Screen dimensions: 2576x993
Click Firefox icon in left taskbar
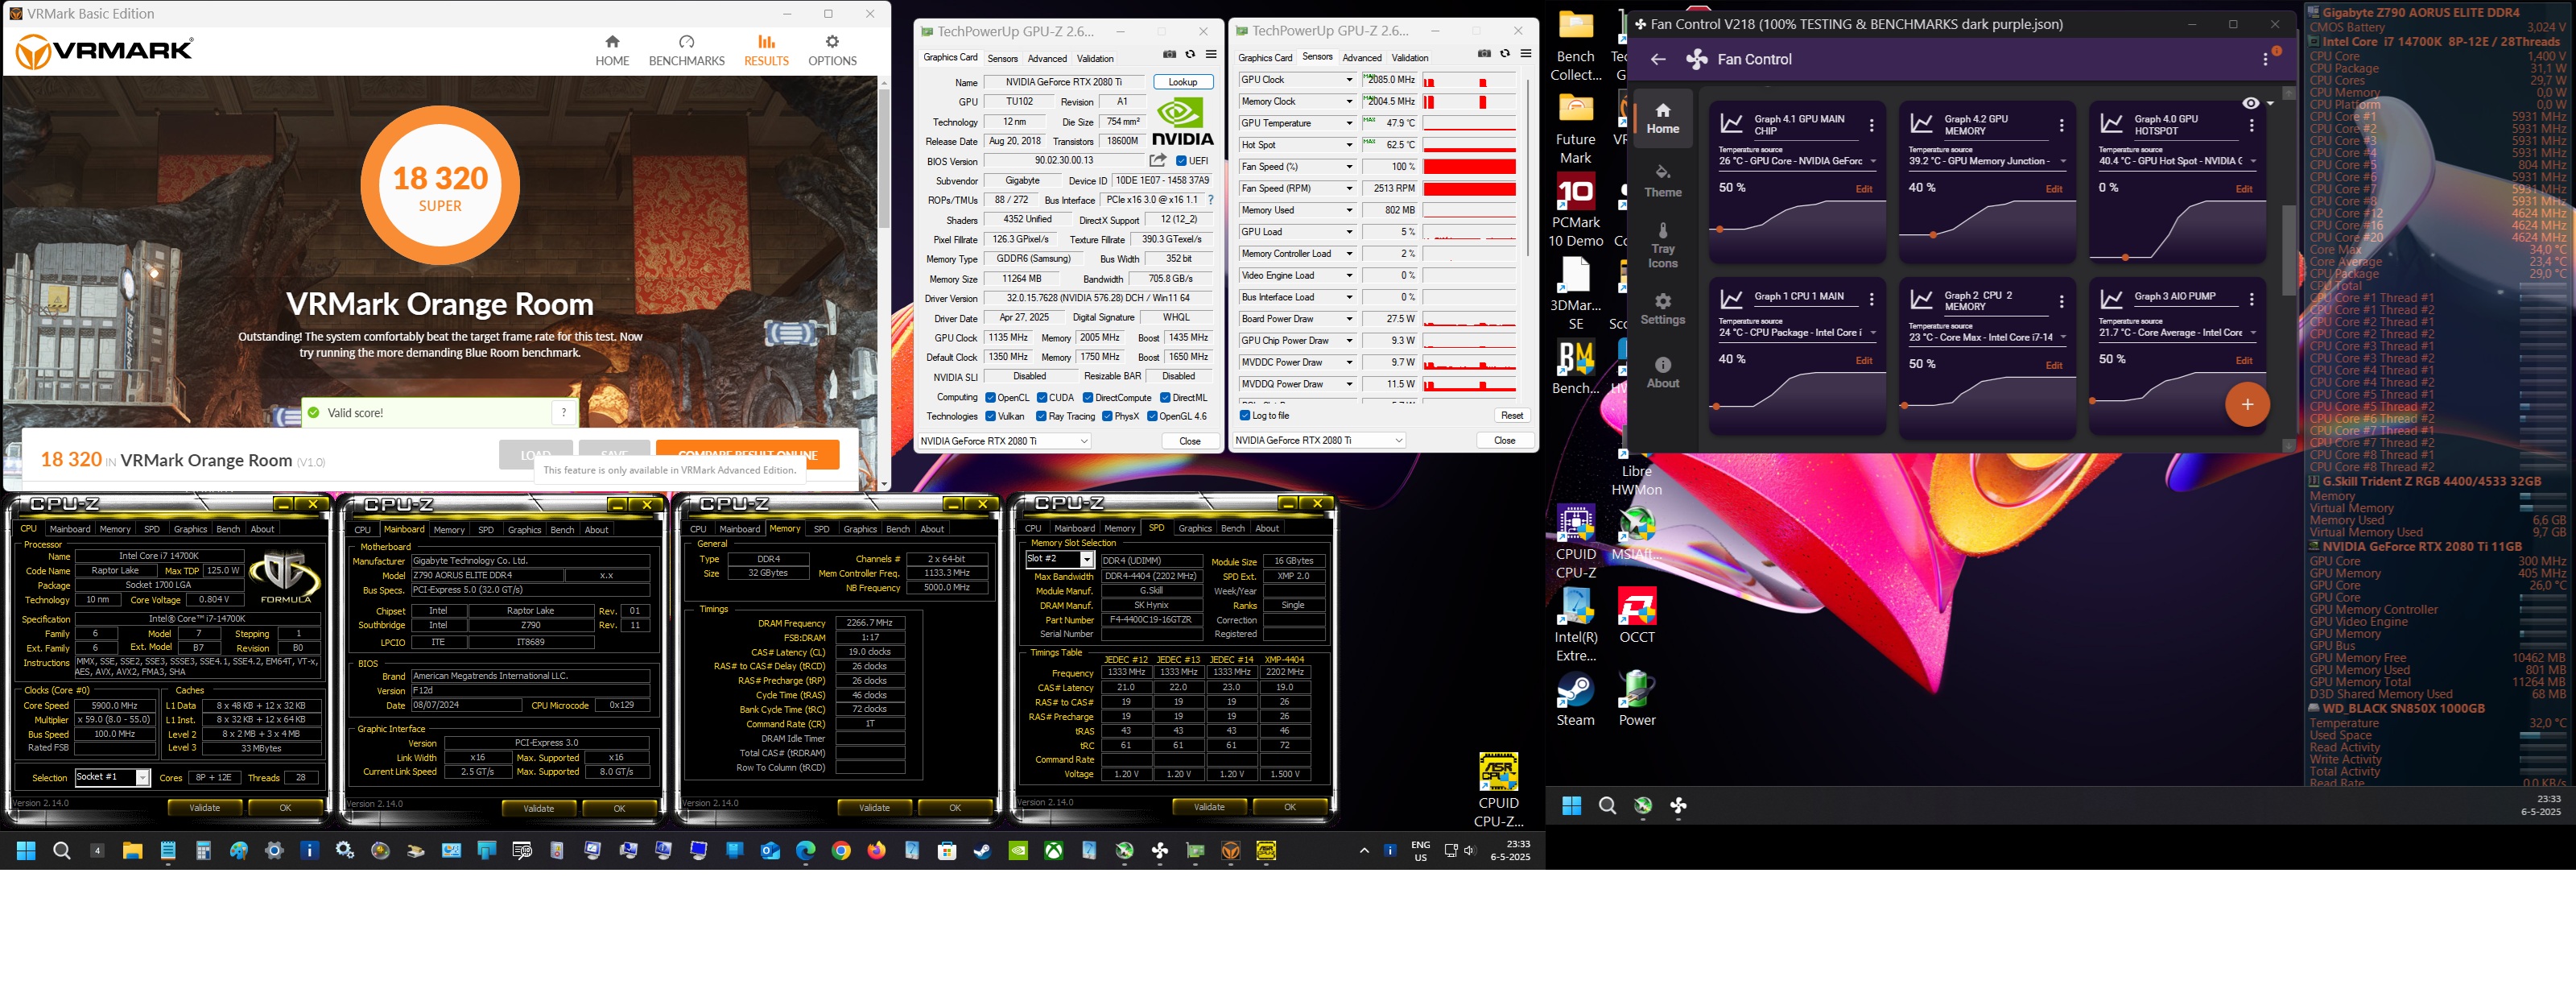coord(877,851)
